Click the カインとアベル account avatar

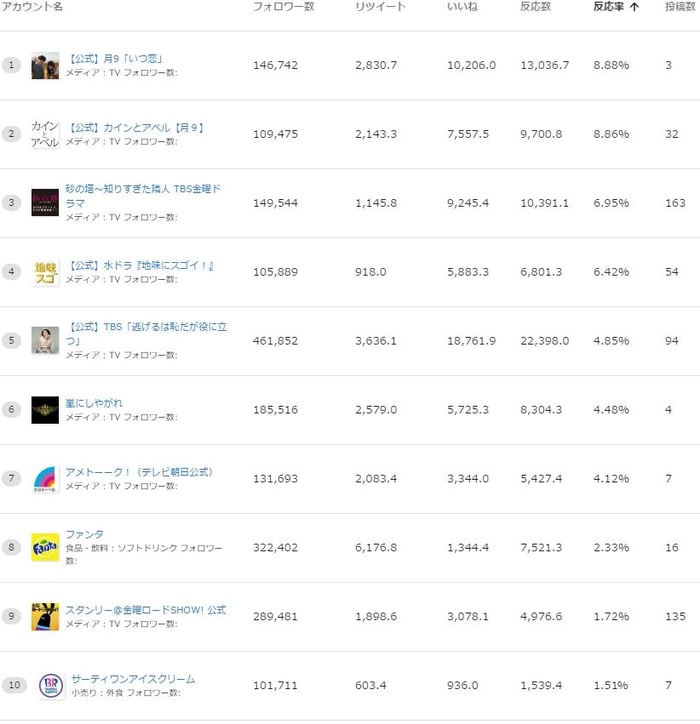point(45,134)
